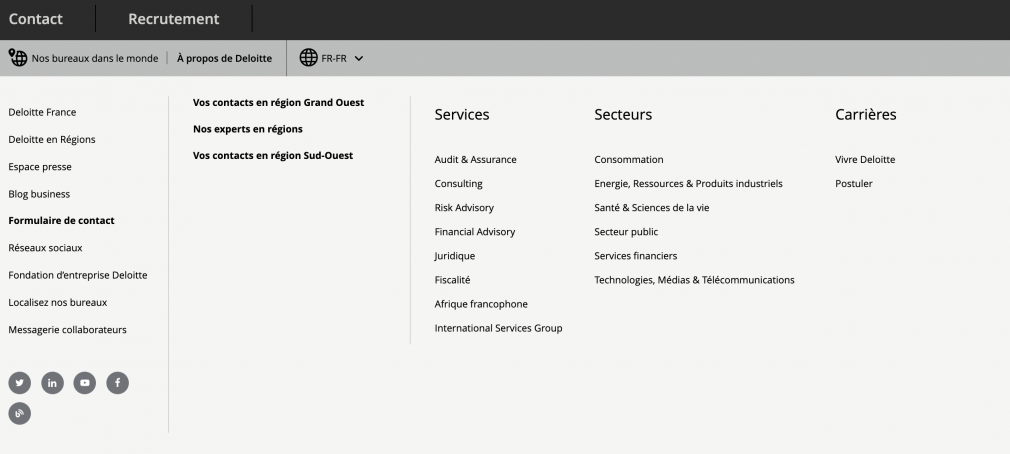Open Deloitte en Régions
The height and width of the screenshot is (454, 1010).
pyautogui.click(x=52, y=140)
